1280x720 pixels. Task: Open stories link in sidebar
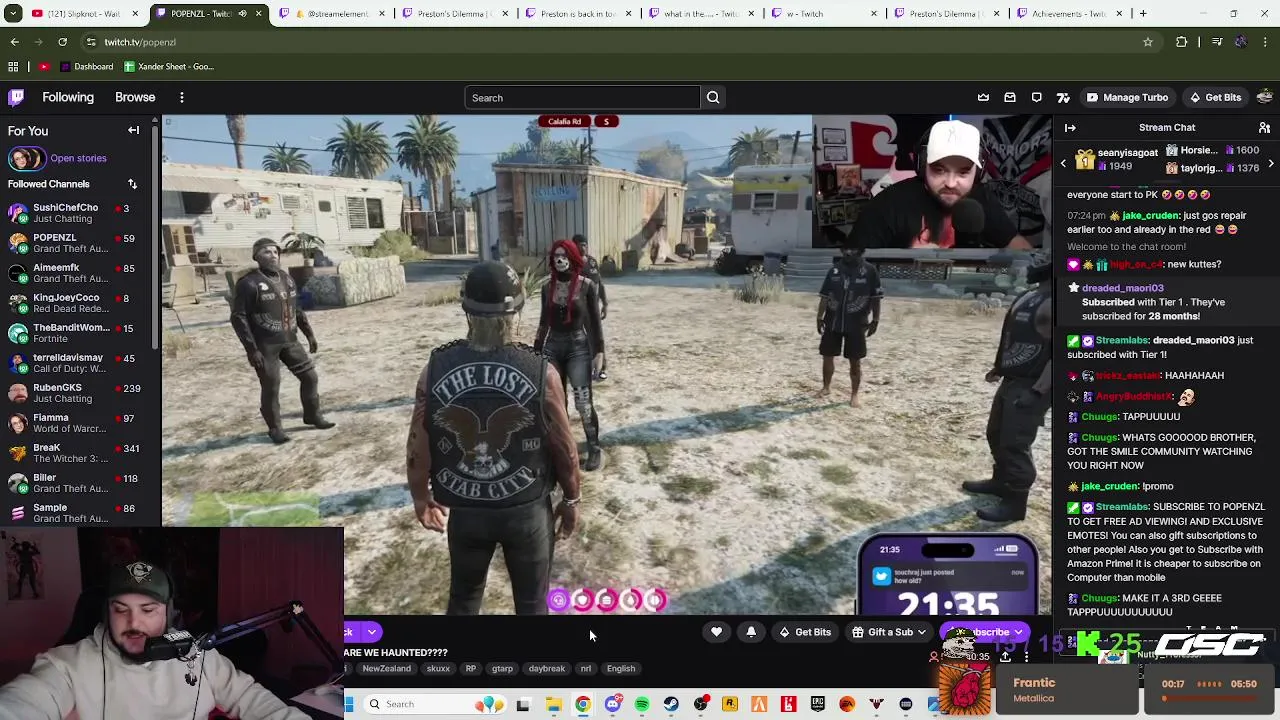coord(78,158)
